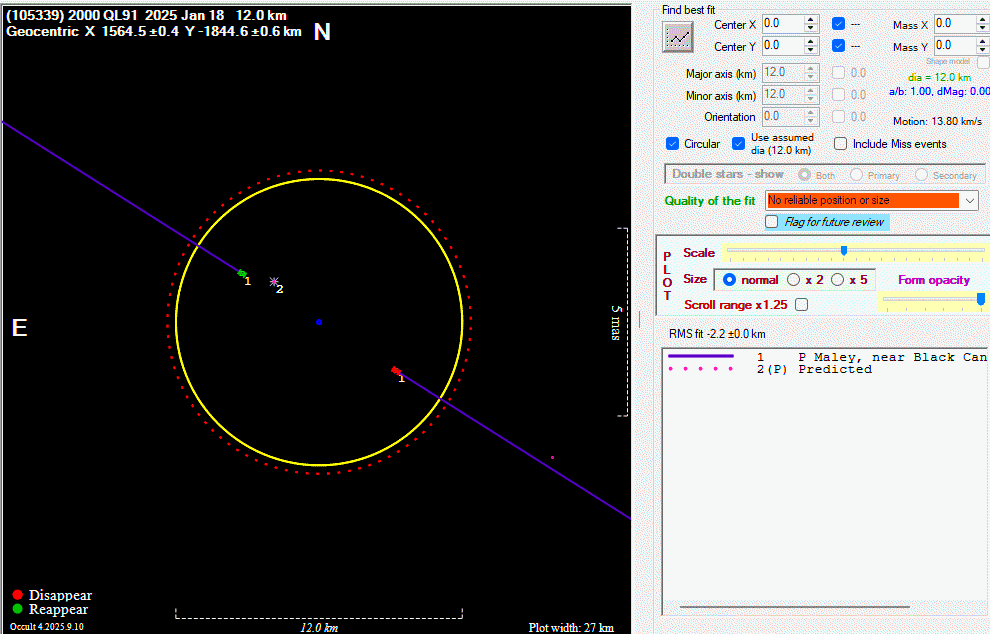This screenshot has height=634, width=990.
Task: Click the red disappear event marker
Action: click(x=396, y=371)
